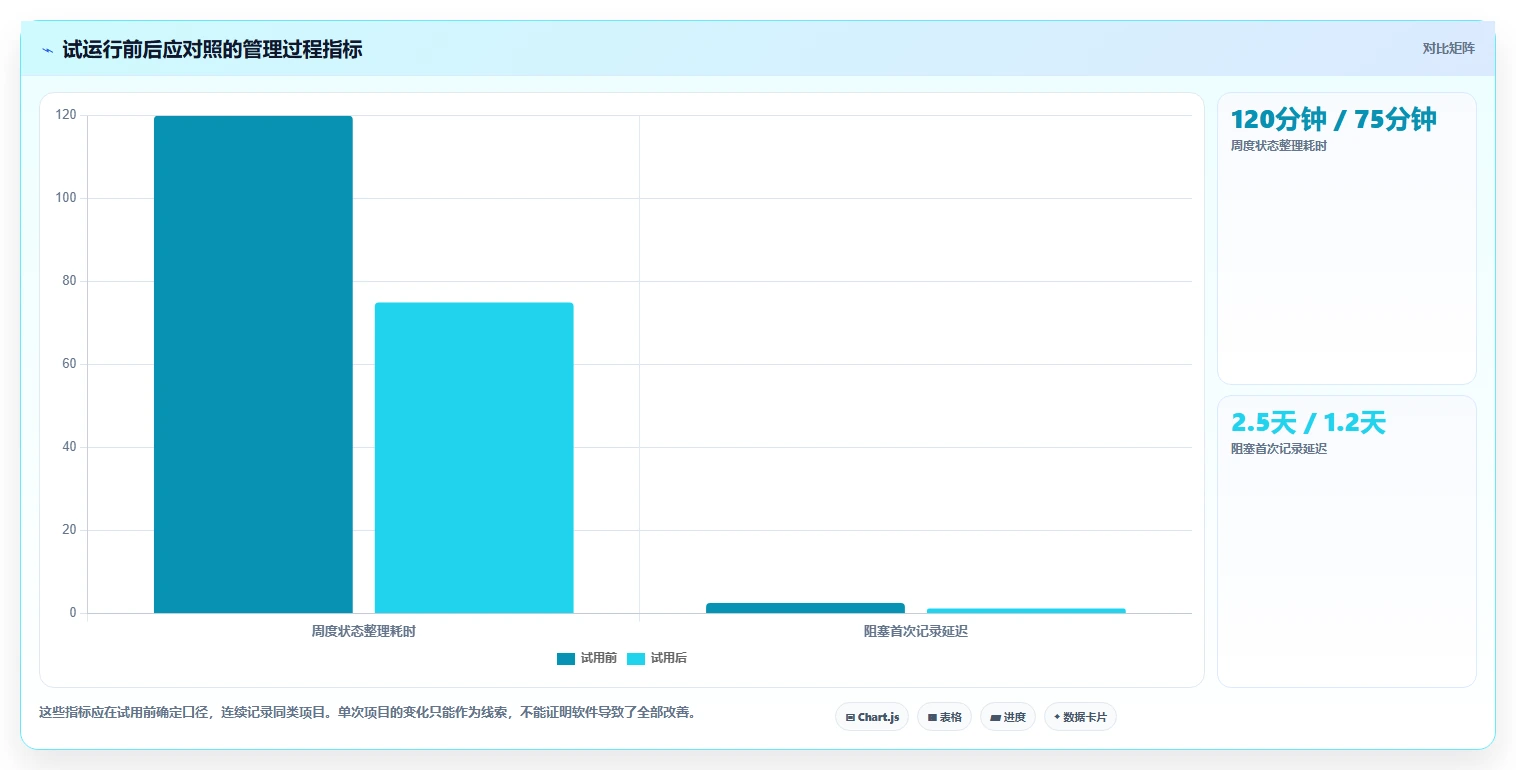Toggle the 试用前 legend entry
The image size is (1516, 770).
coord(587,658)
